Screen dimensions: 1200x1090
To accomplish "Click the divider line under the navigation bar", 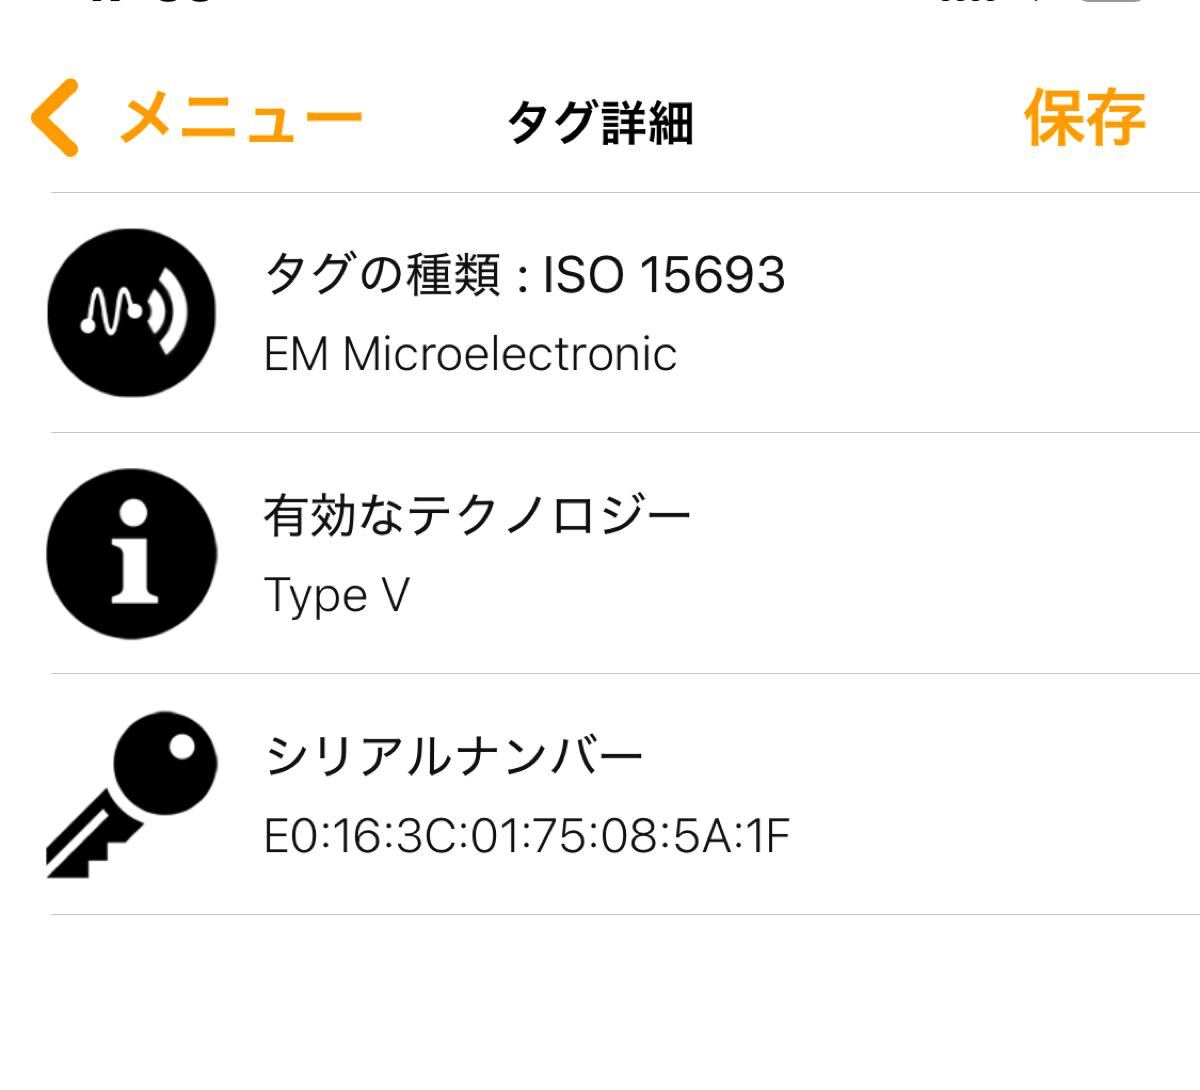I will [625, 192].
